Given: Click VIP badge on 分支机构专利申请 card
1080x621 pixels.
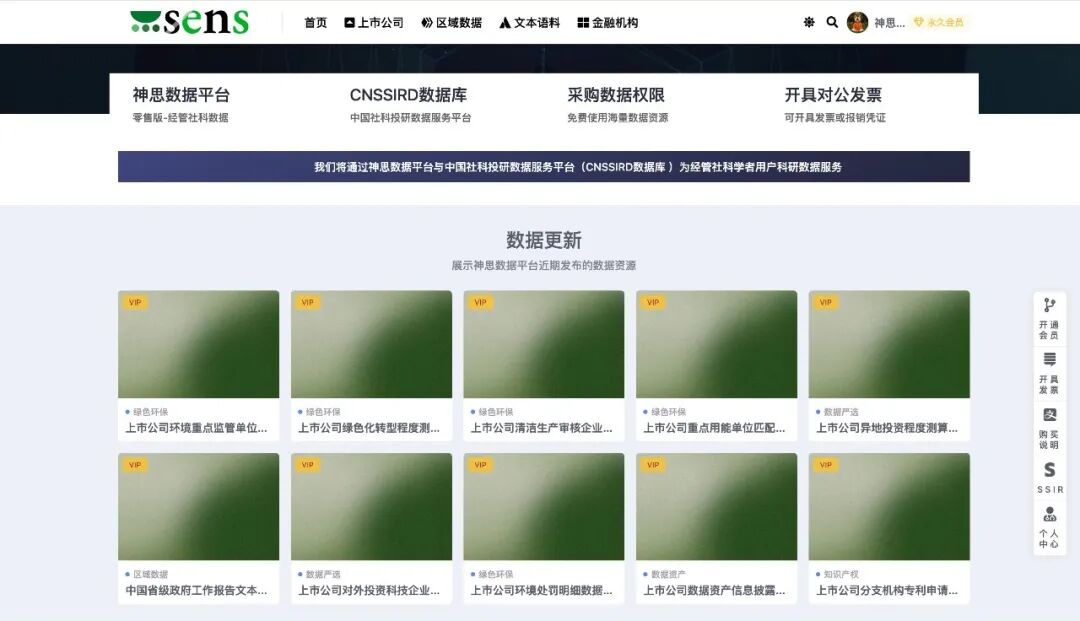Looking at the screenshot, I should coord(825,465).
